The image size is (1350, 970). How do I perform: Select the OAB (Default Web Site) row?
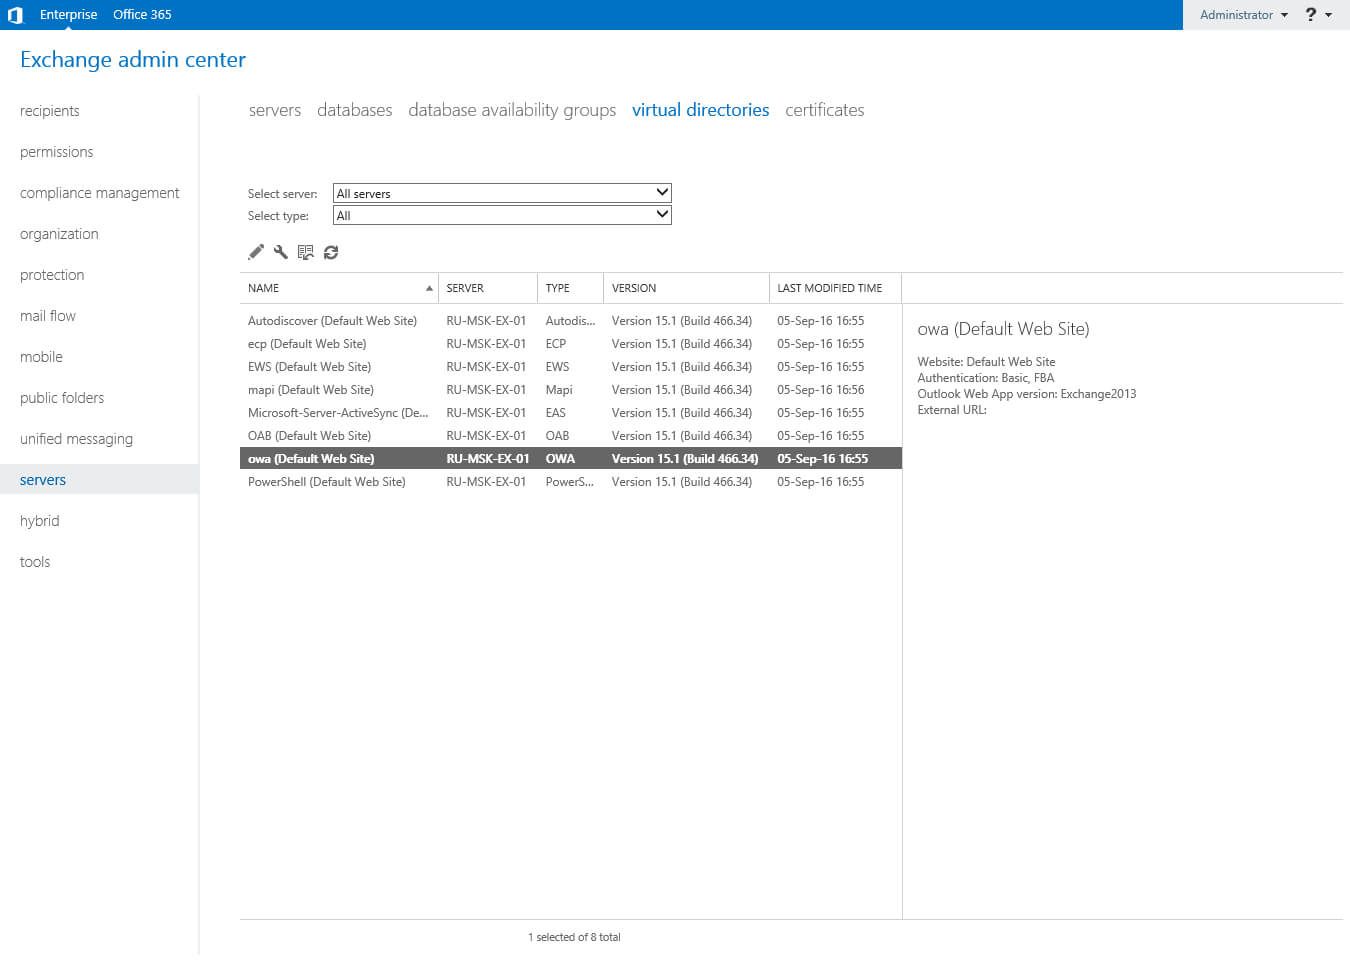click(571, 436)
